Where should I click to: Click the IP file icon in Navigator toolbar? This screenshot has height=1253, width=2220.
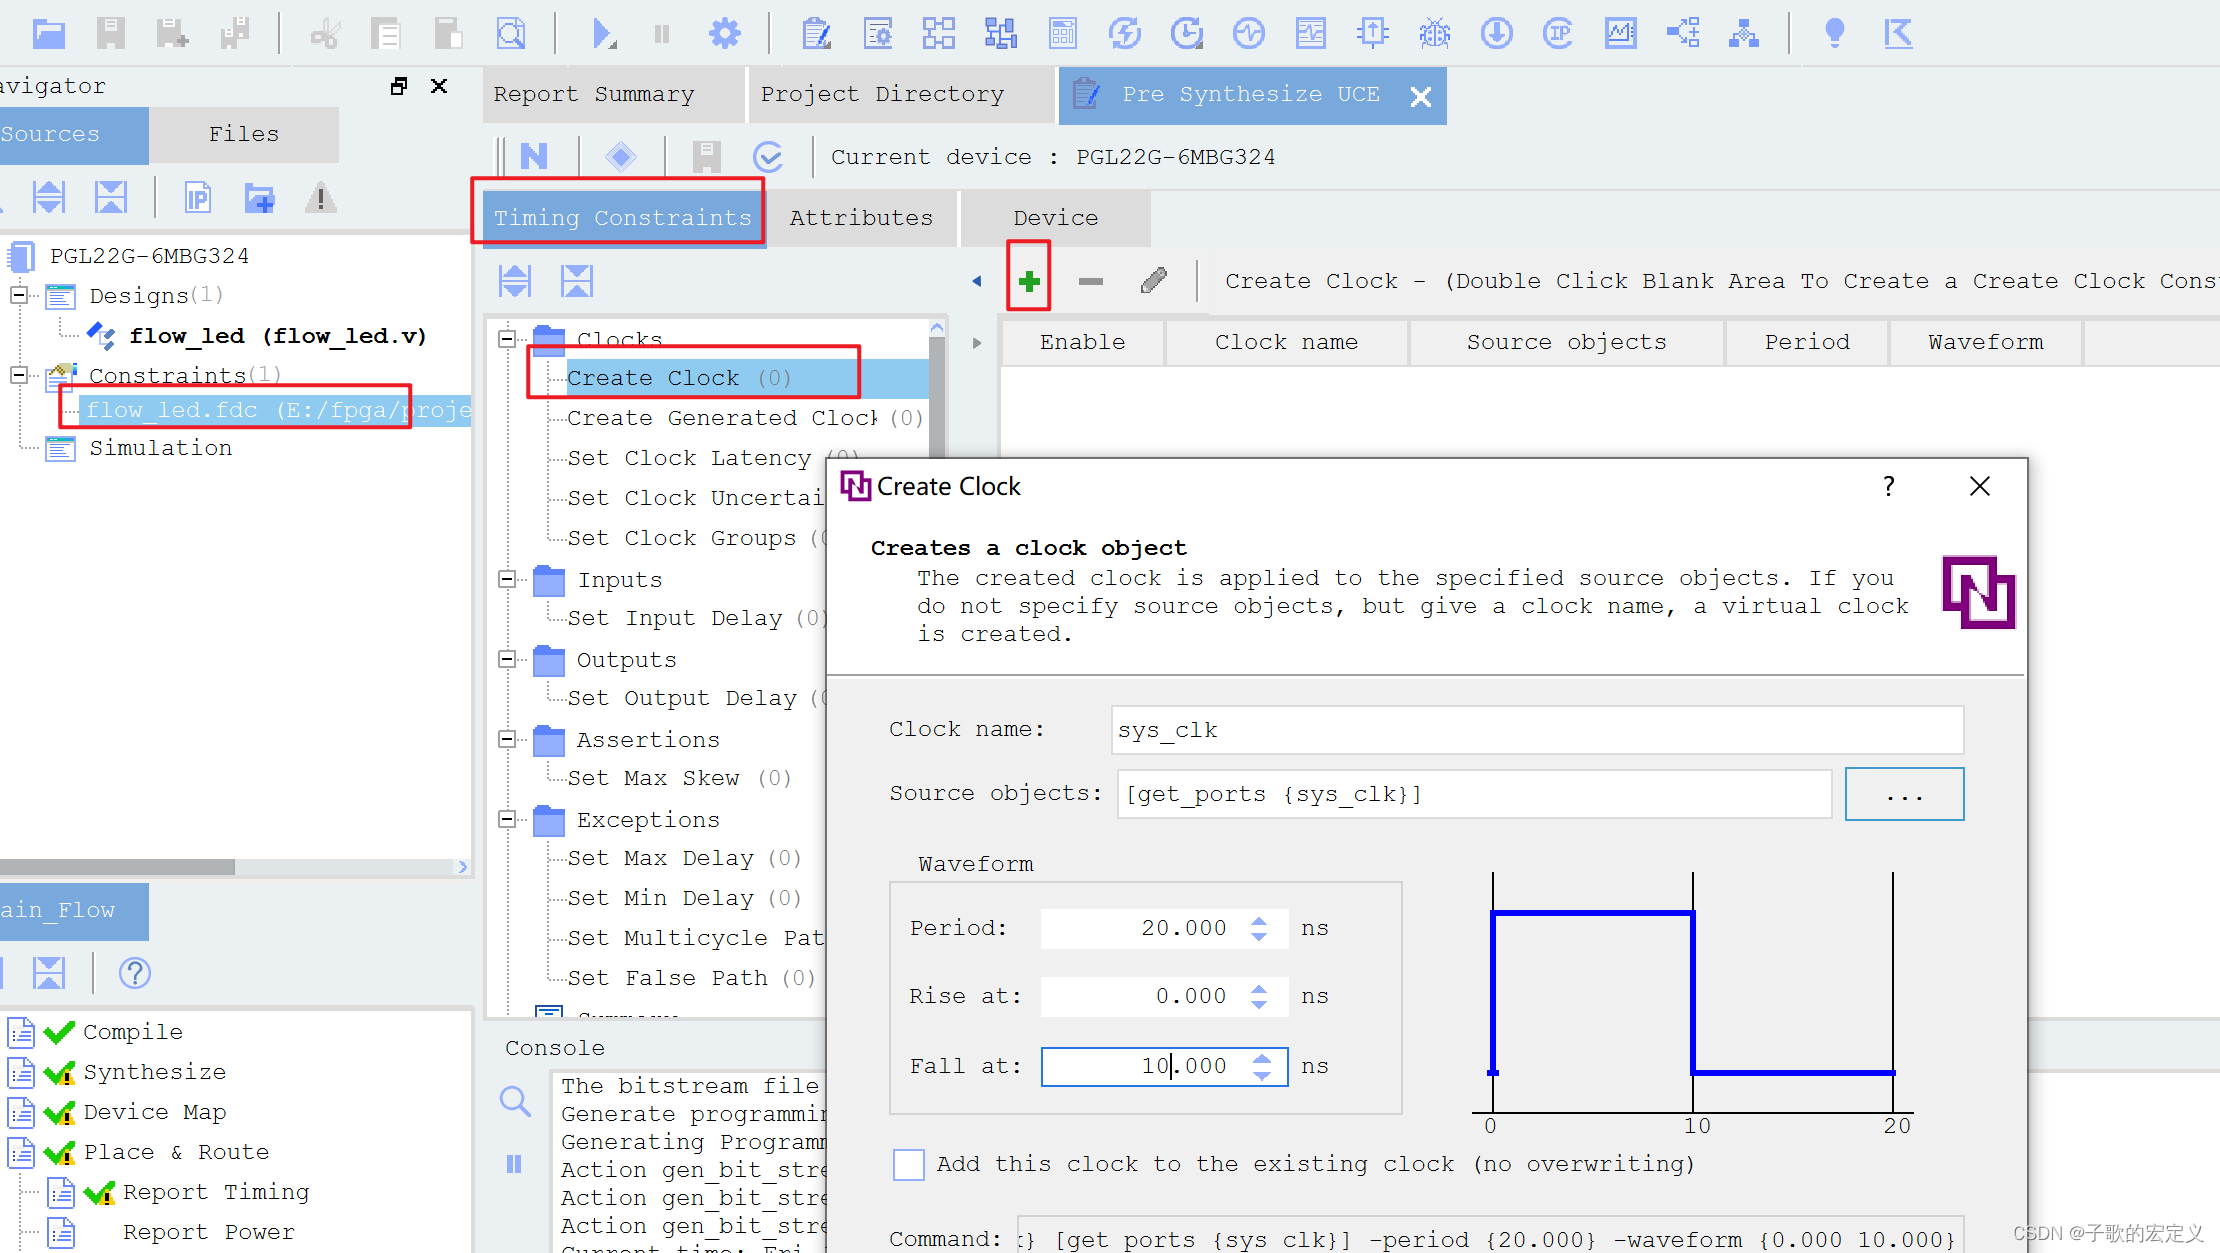coord(198,197)
